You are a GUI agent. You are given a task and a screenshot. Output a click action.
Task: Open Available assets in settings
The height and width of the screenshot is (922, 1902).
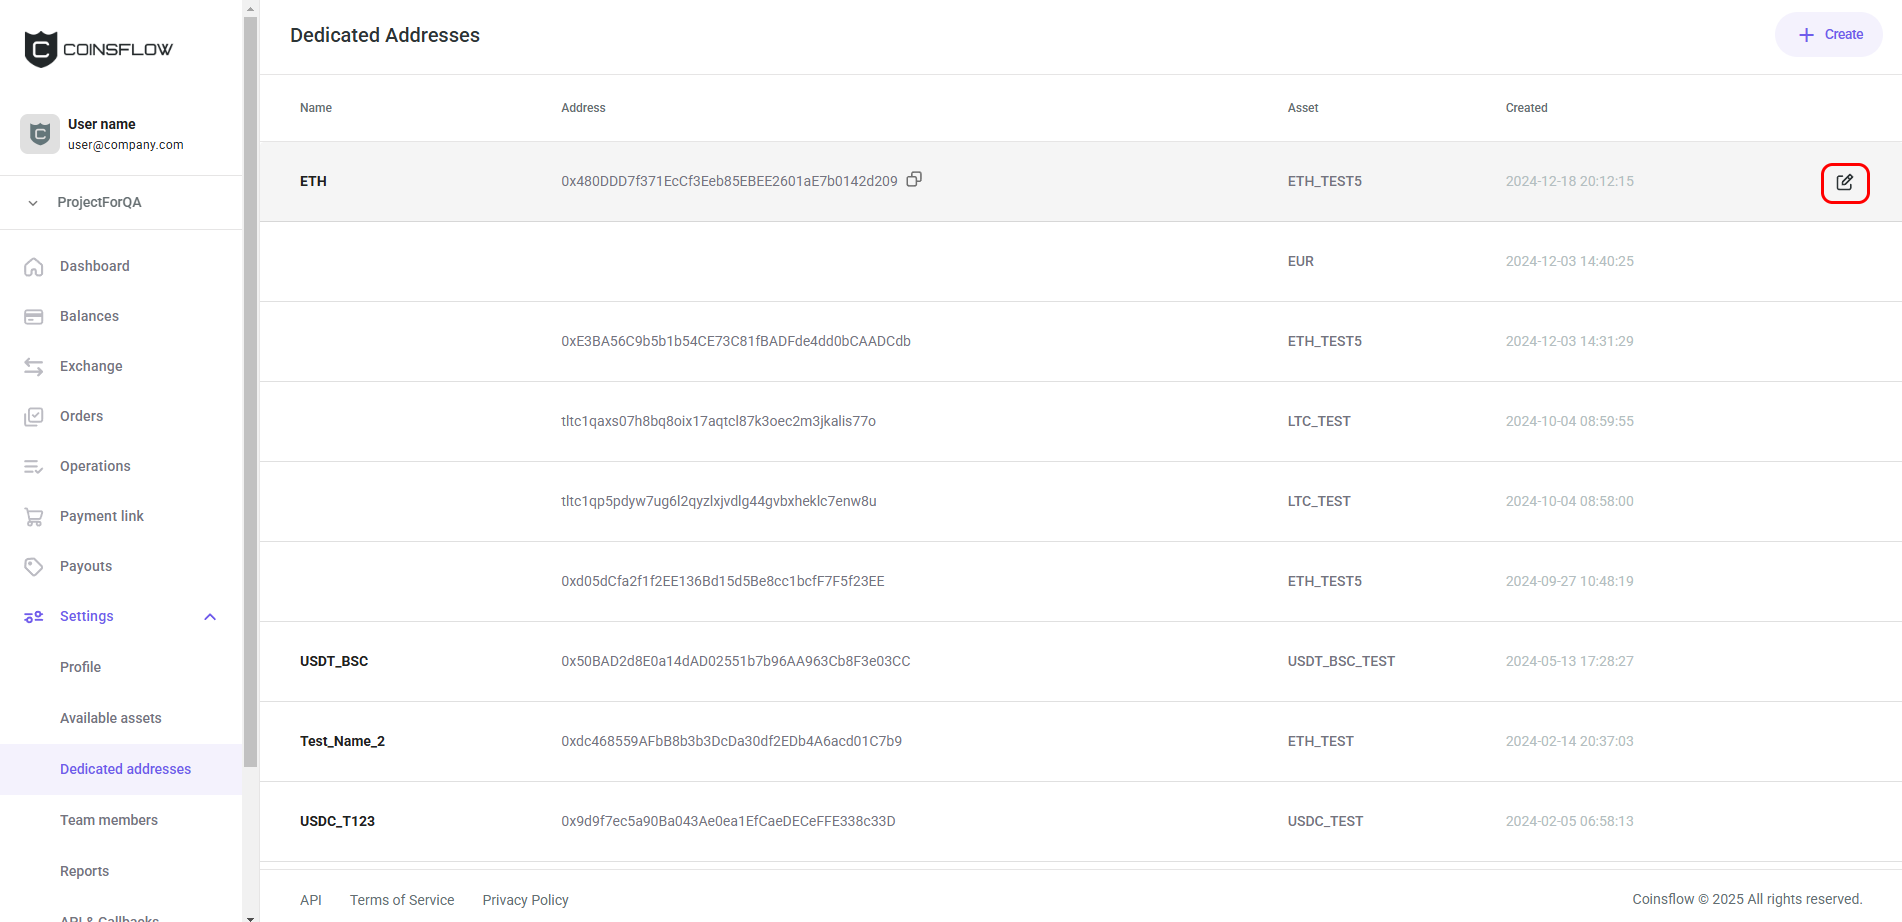(x=110, y=718)
